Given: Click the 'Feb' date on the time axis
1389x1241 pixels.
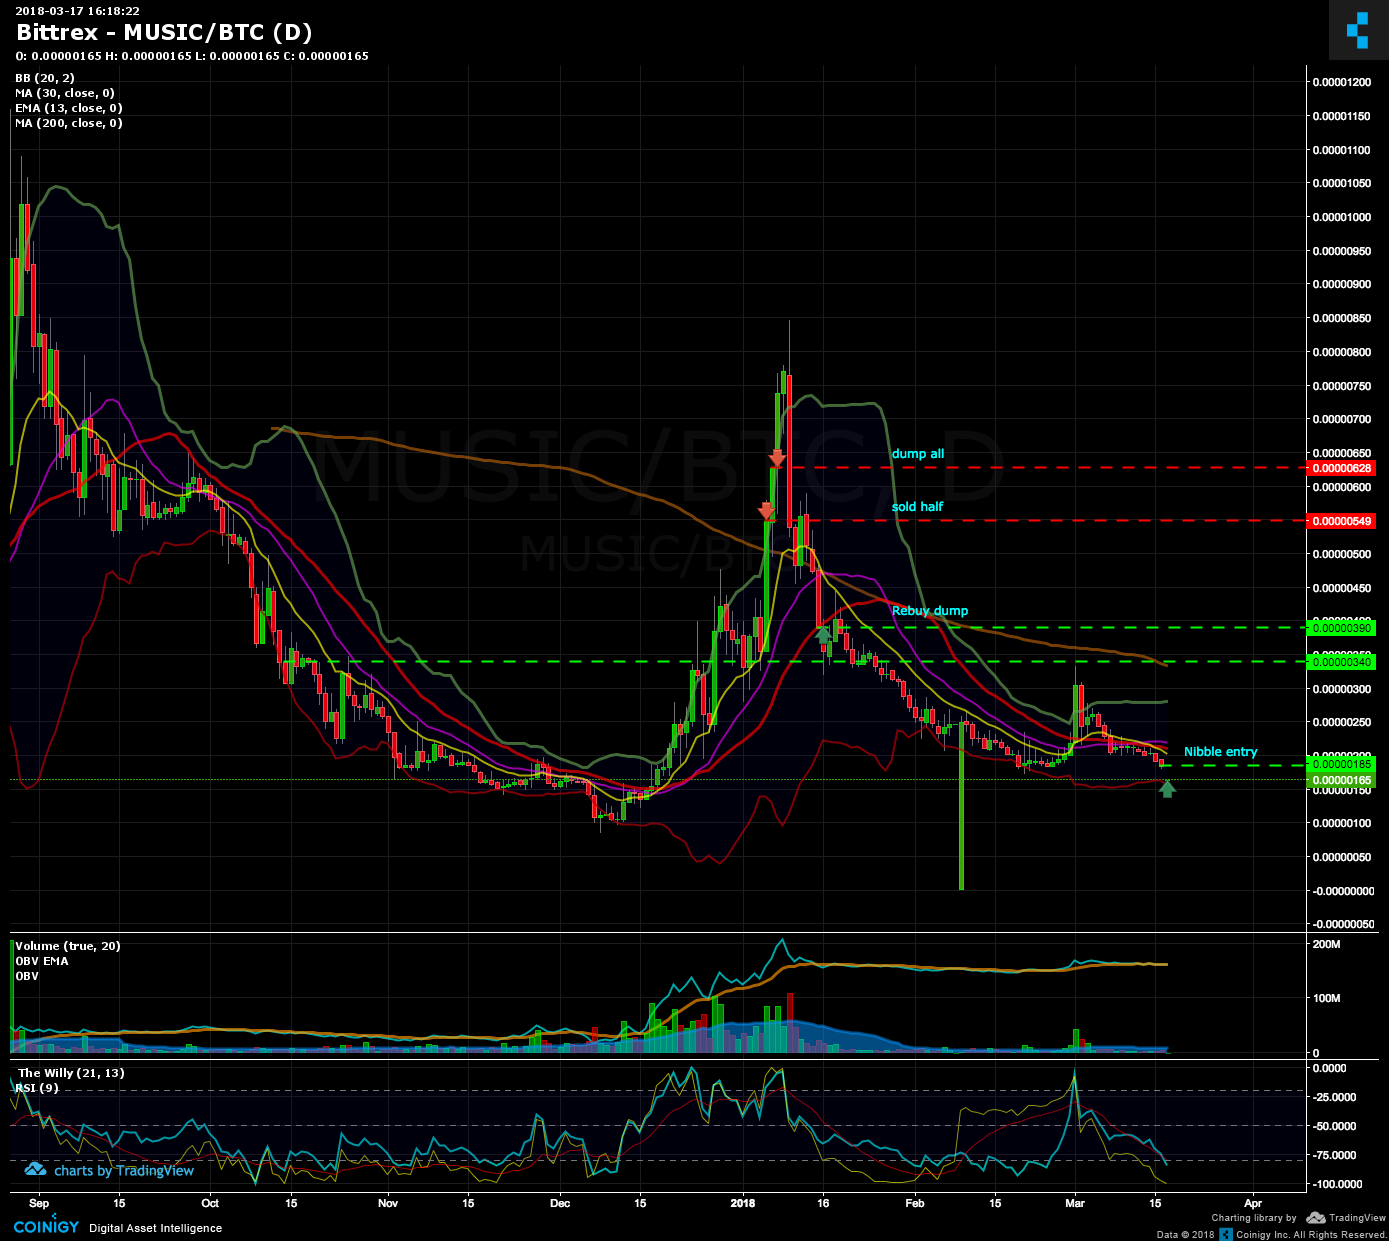Looking at the screenshot, I should [x=914, y=1203].
